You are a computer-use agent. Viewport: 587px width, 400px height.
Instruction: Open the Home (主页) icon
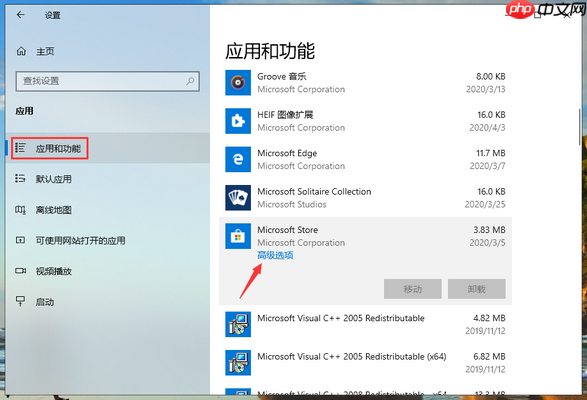(x=21, y=51)
